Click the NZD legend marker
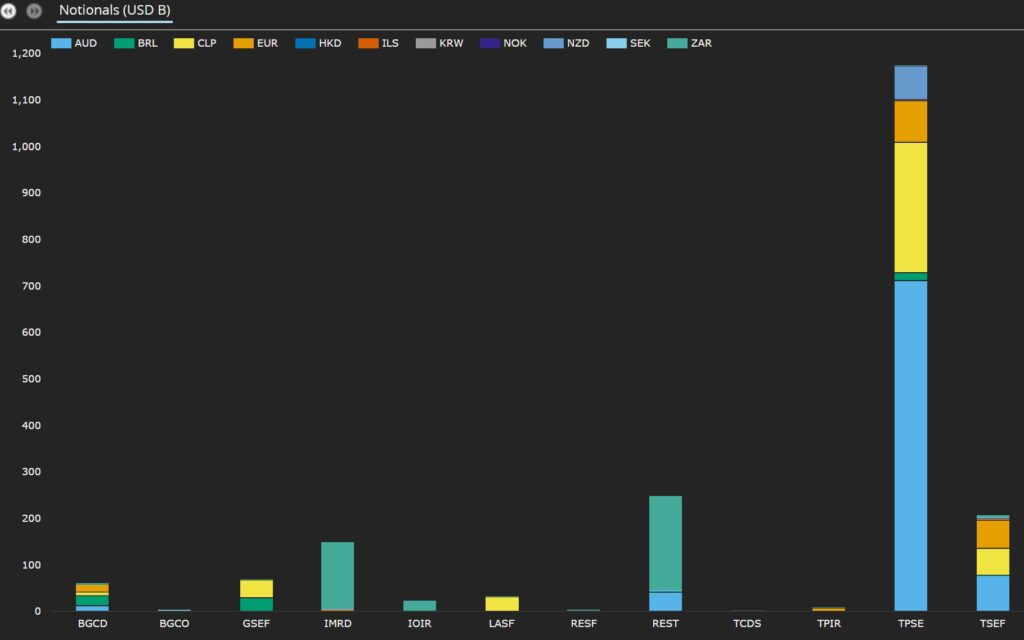The image size is (1024, 640). pyautogui.click(x=553, y=44)
